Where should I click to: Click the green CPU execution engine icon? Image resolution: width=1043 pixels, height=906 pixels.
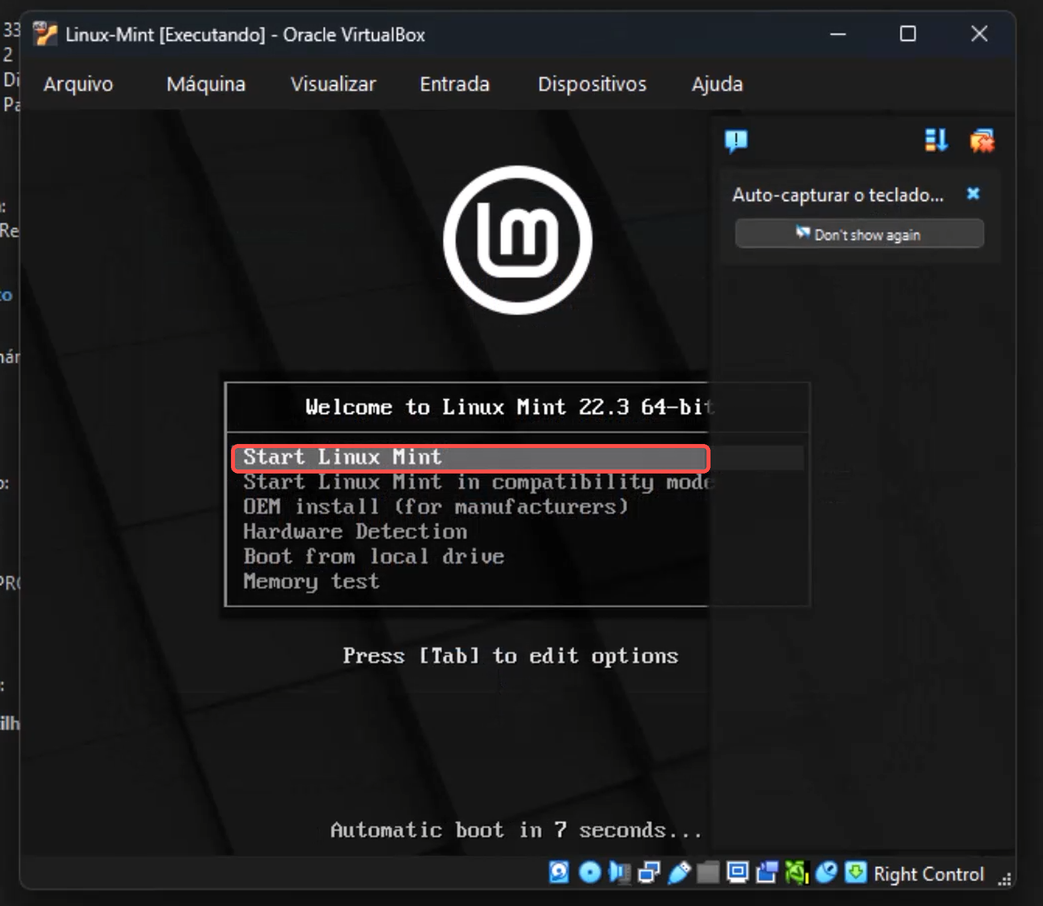coord(796,872)
